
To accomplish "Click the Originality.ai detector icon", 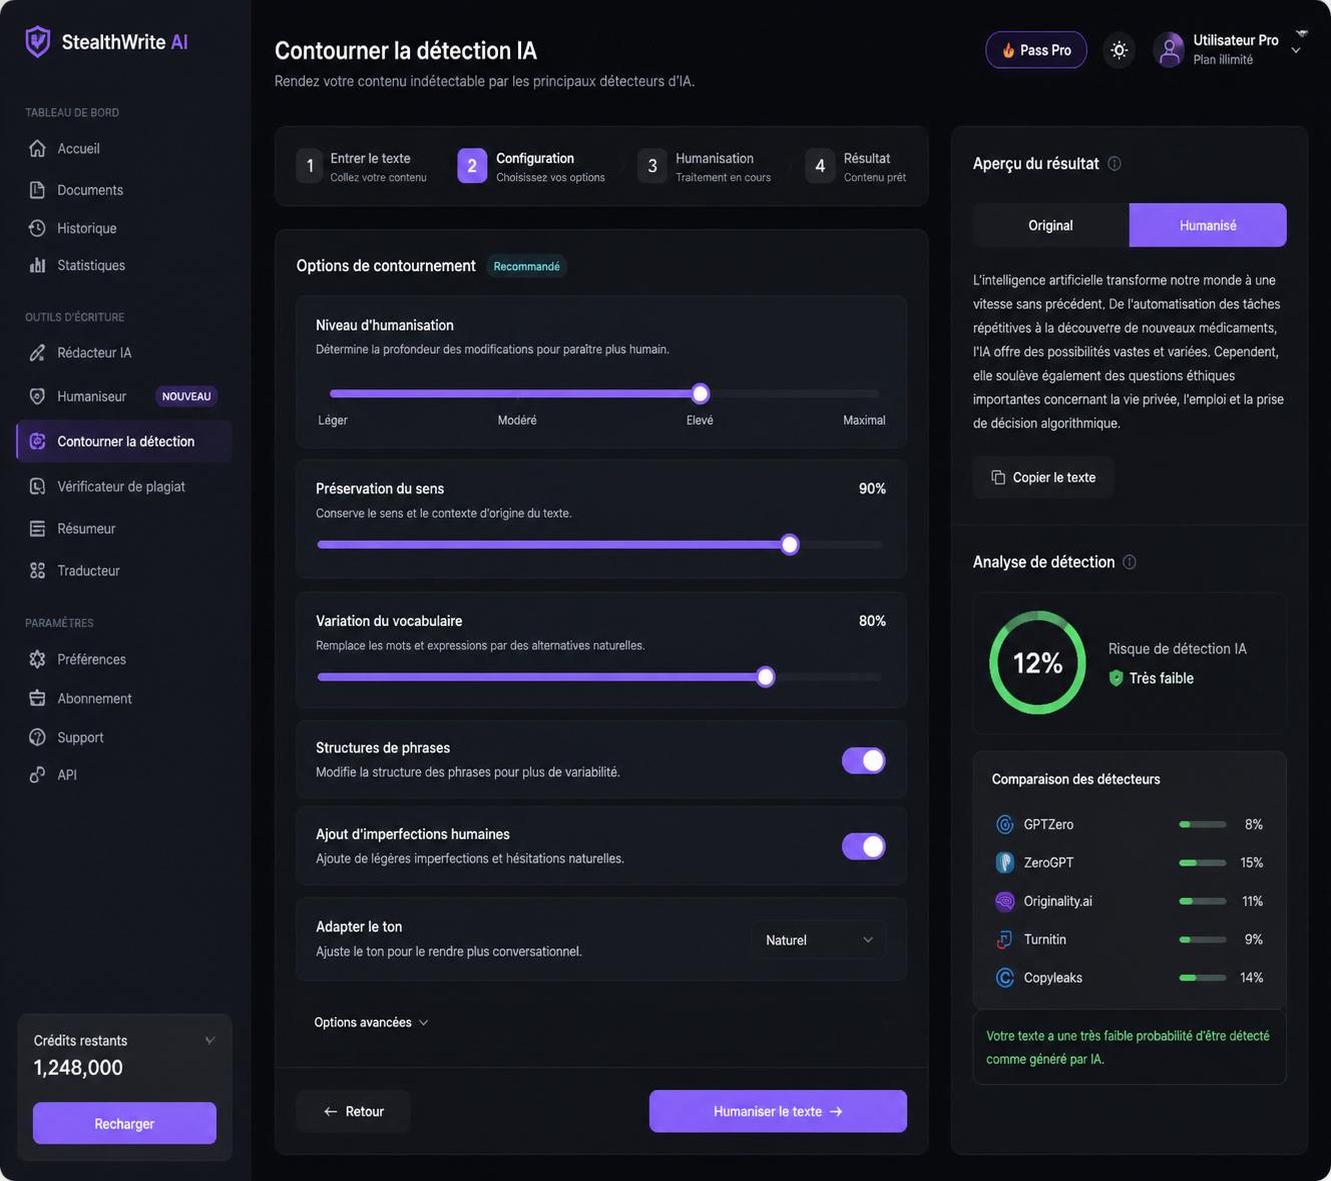I will coord(1005,901).
